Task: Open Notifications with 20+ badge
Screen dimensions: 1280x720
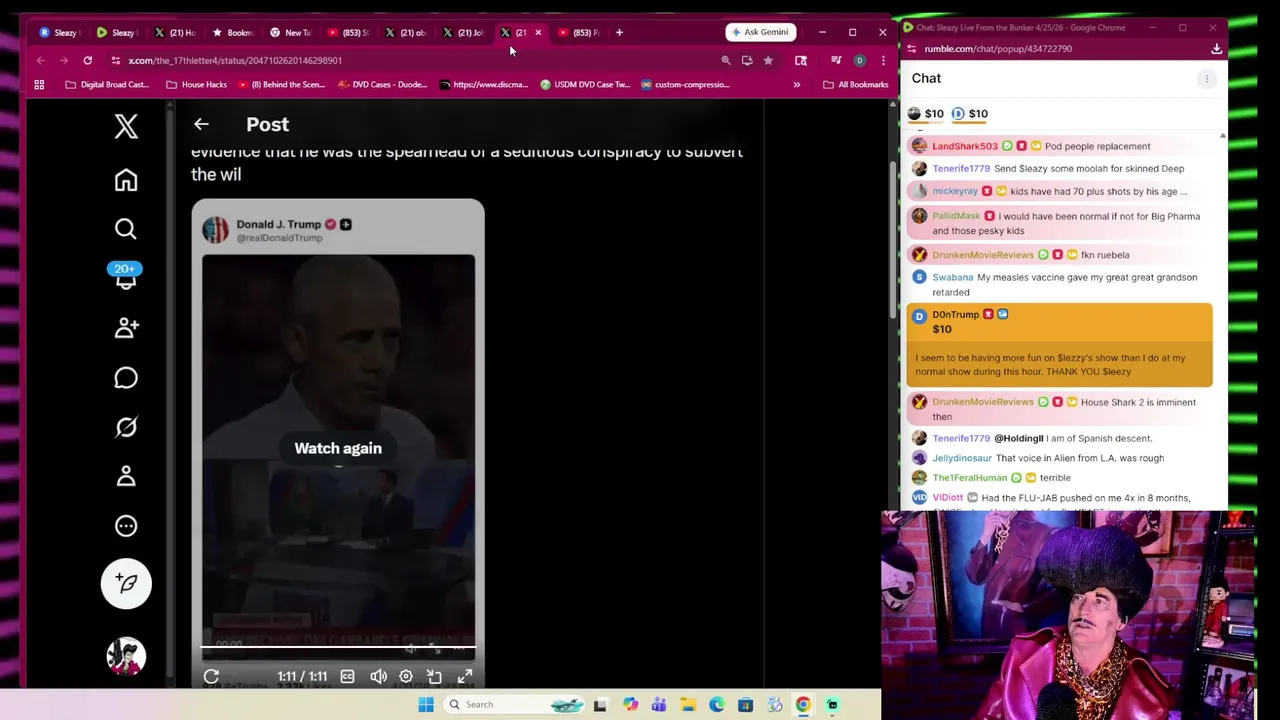Action: pyautogui.click(x=125, y=276)
